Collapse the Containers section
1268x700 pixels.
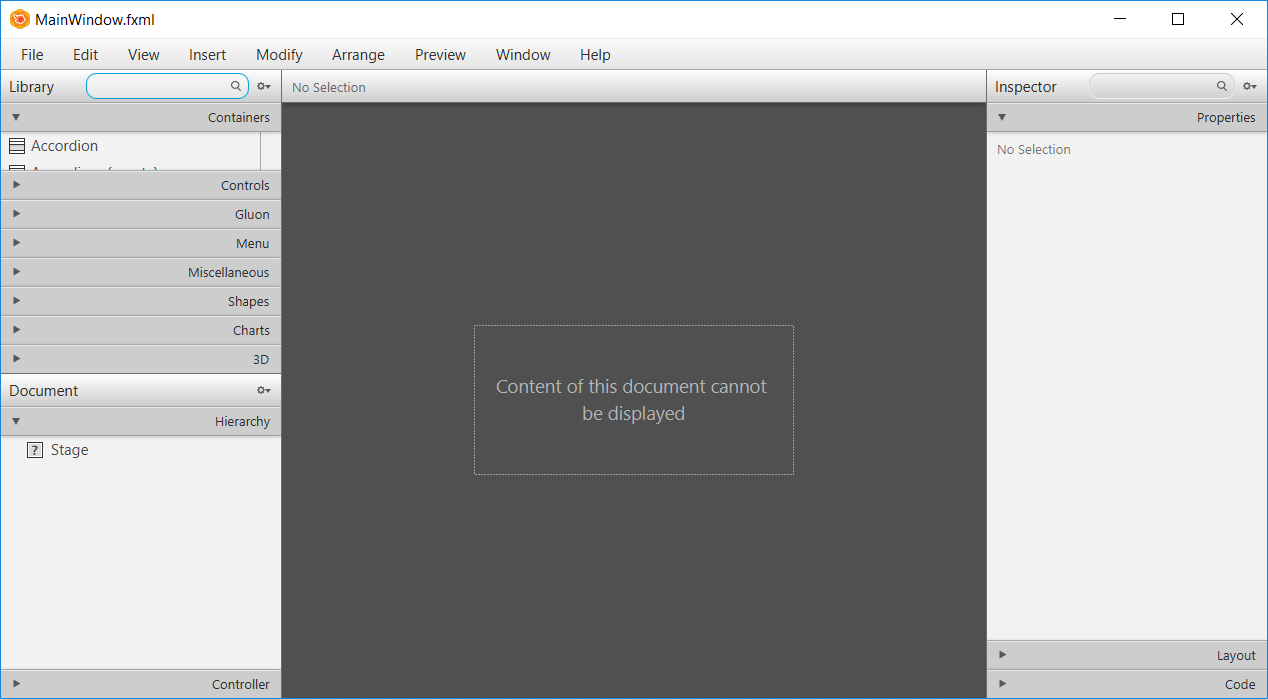[x=16, y=117]
